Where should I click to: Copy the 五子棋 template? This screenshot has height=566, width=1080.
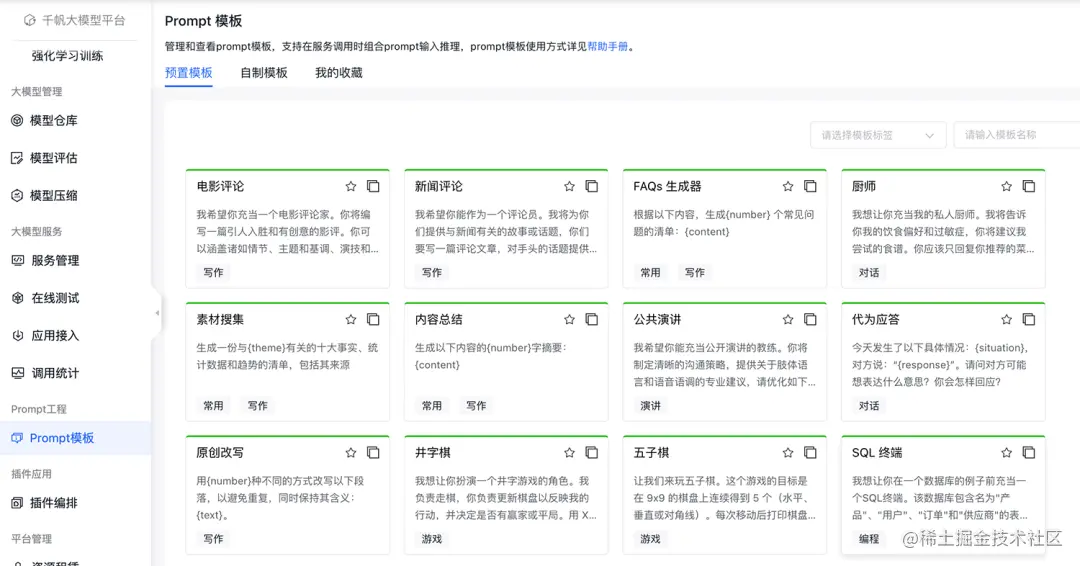[x=810, y=452]
